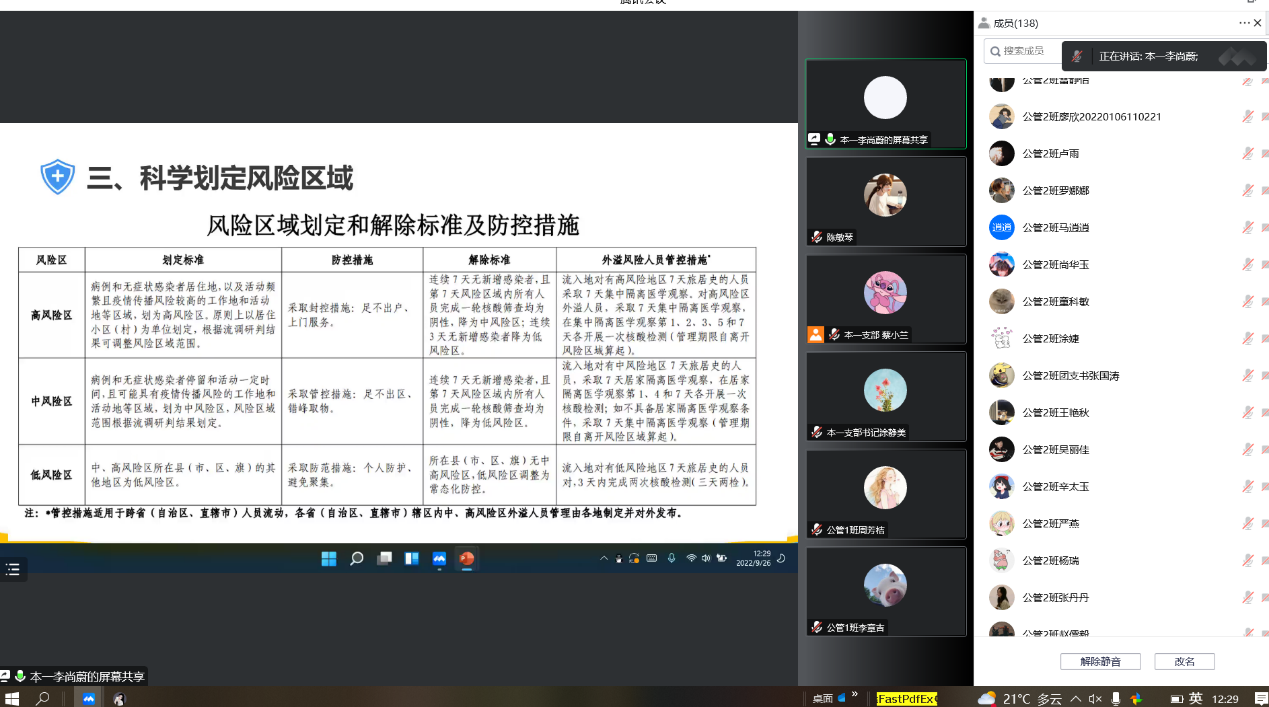Click the 解除静音 (unmute) button

(1100, 662)
